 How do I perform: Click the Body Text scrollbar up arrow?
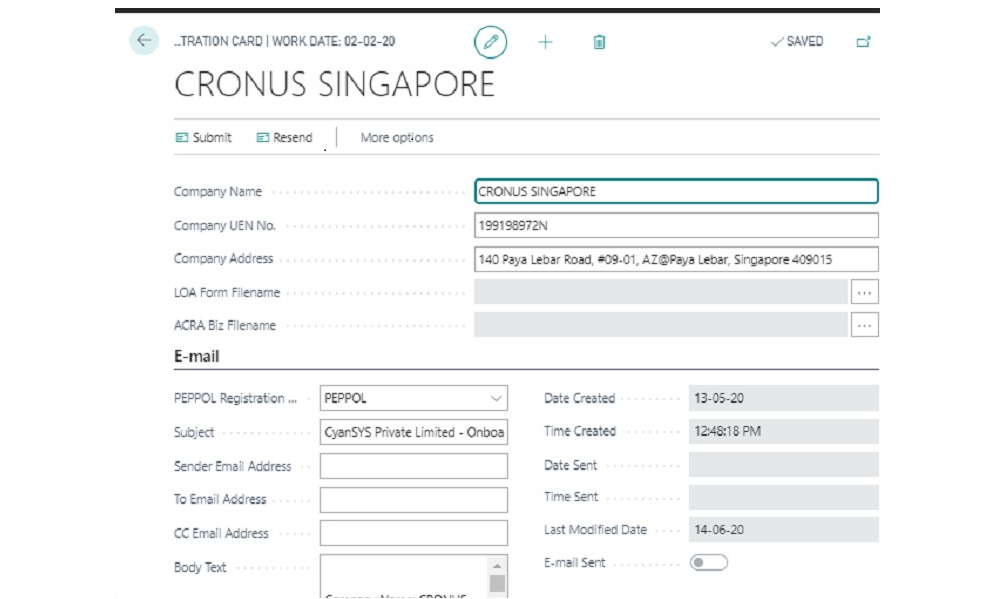pos(497,566)
